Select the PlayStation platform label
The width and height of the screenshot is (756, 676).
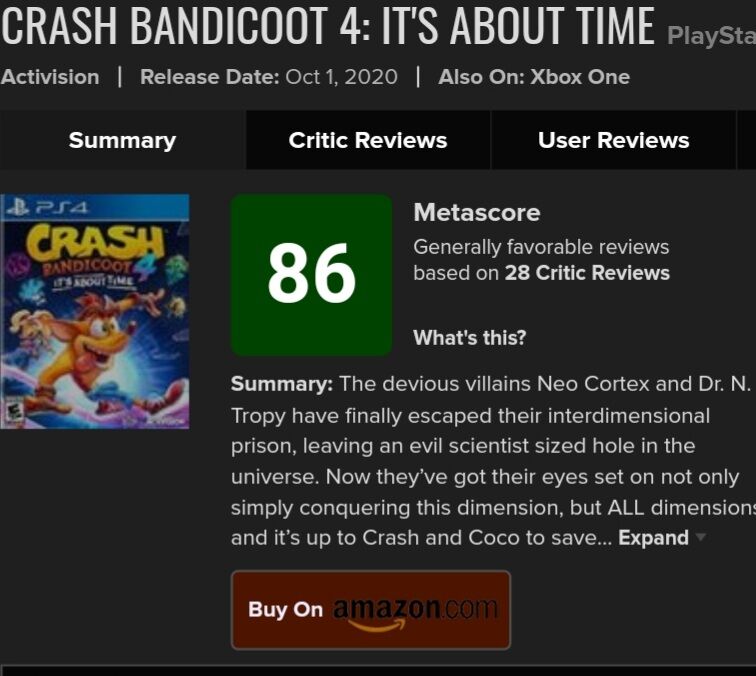click(x=710, y=37)
